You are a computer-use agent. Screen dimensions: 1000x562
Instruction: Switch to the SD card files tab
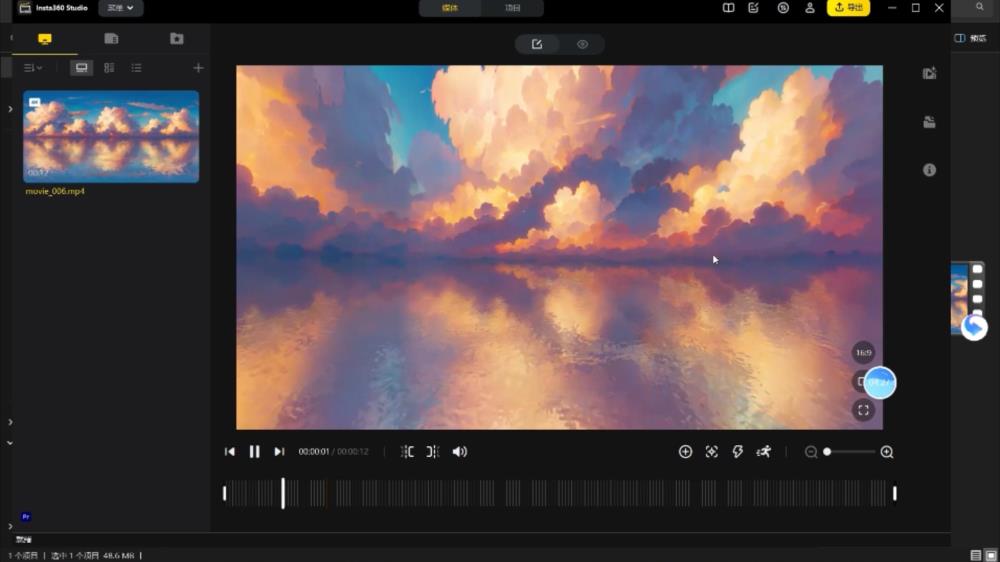[x=111, y=39]
